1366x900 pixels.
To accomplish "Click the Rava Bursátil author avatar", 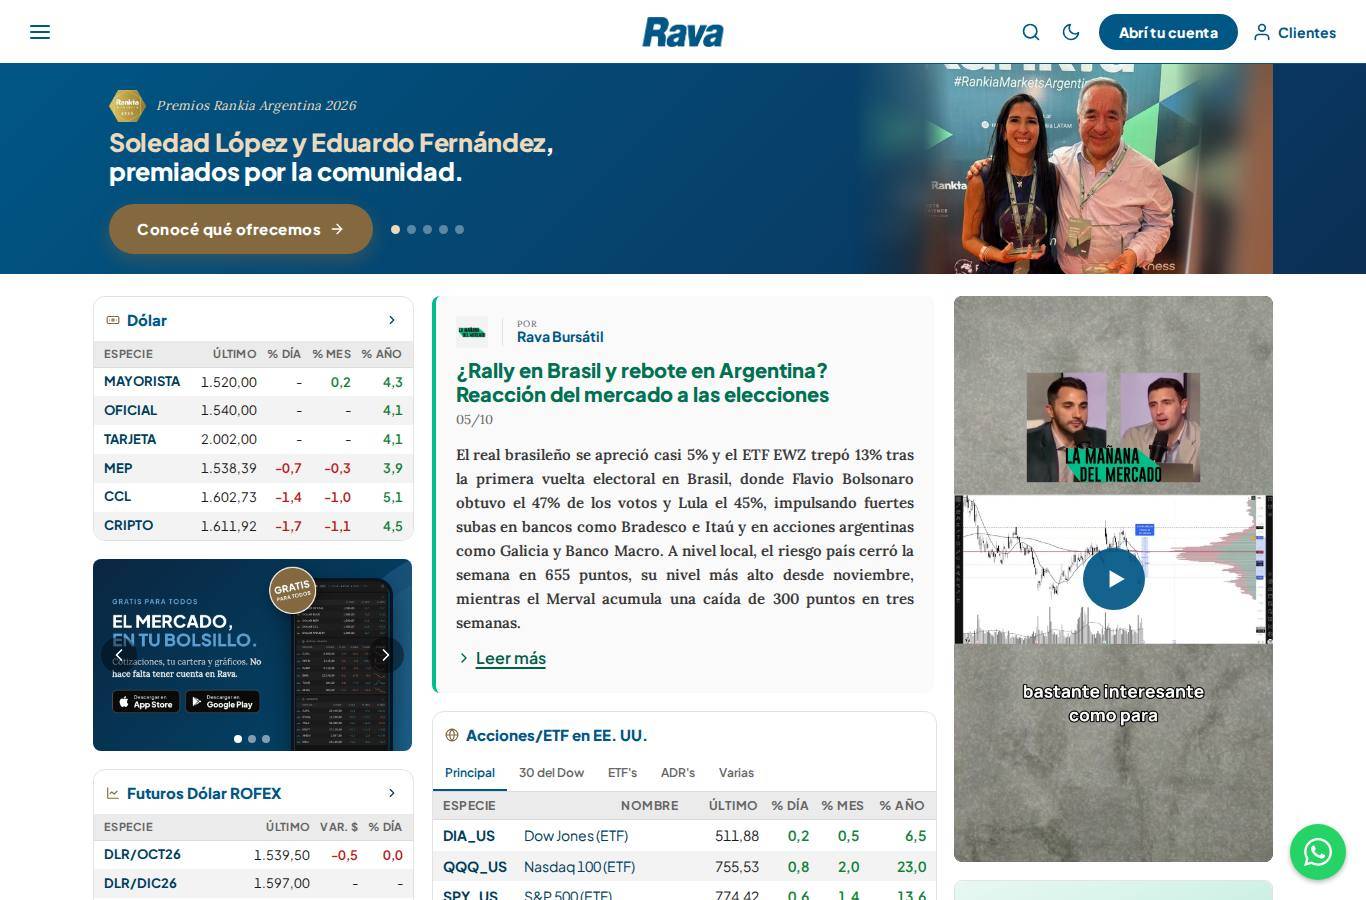I will coord(472,331).
